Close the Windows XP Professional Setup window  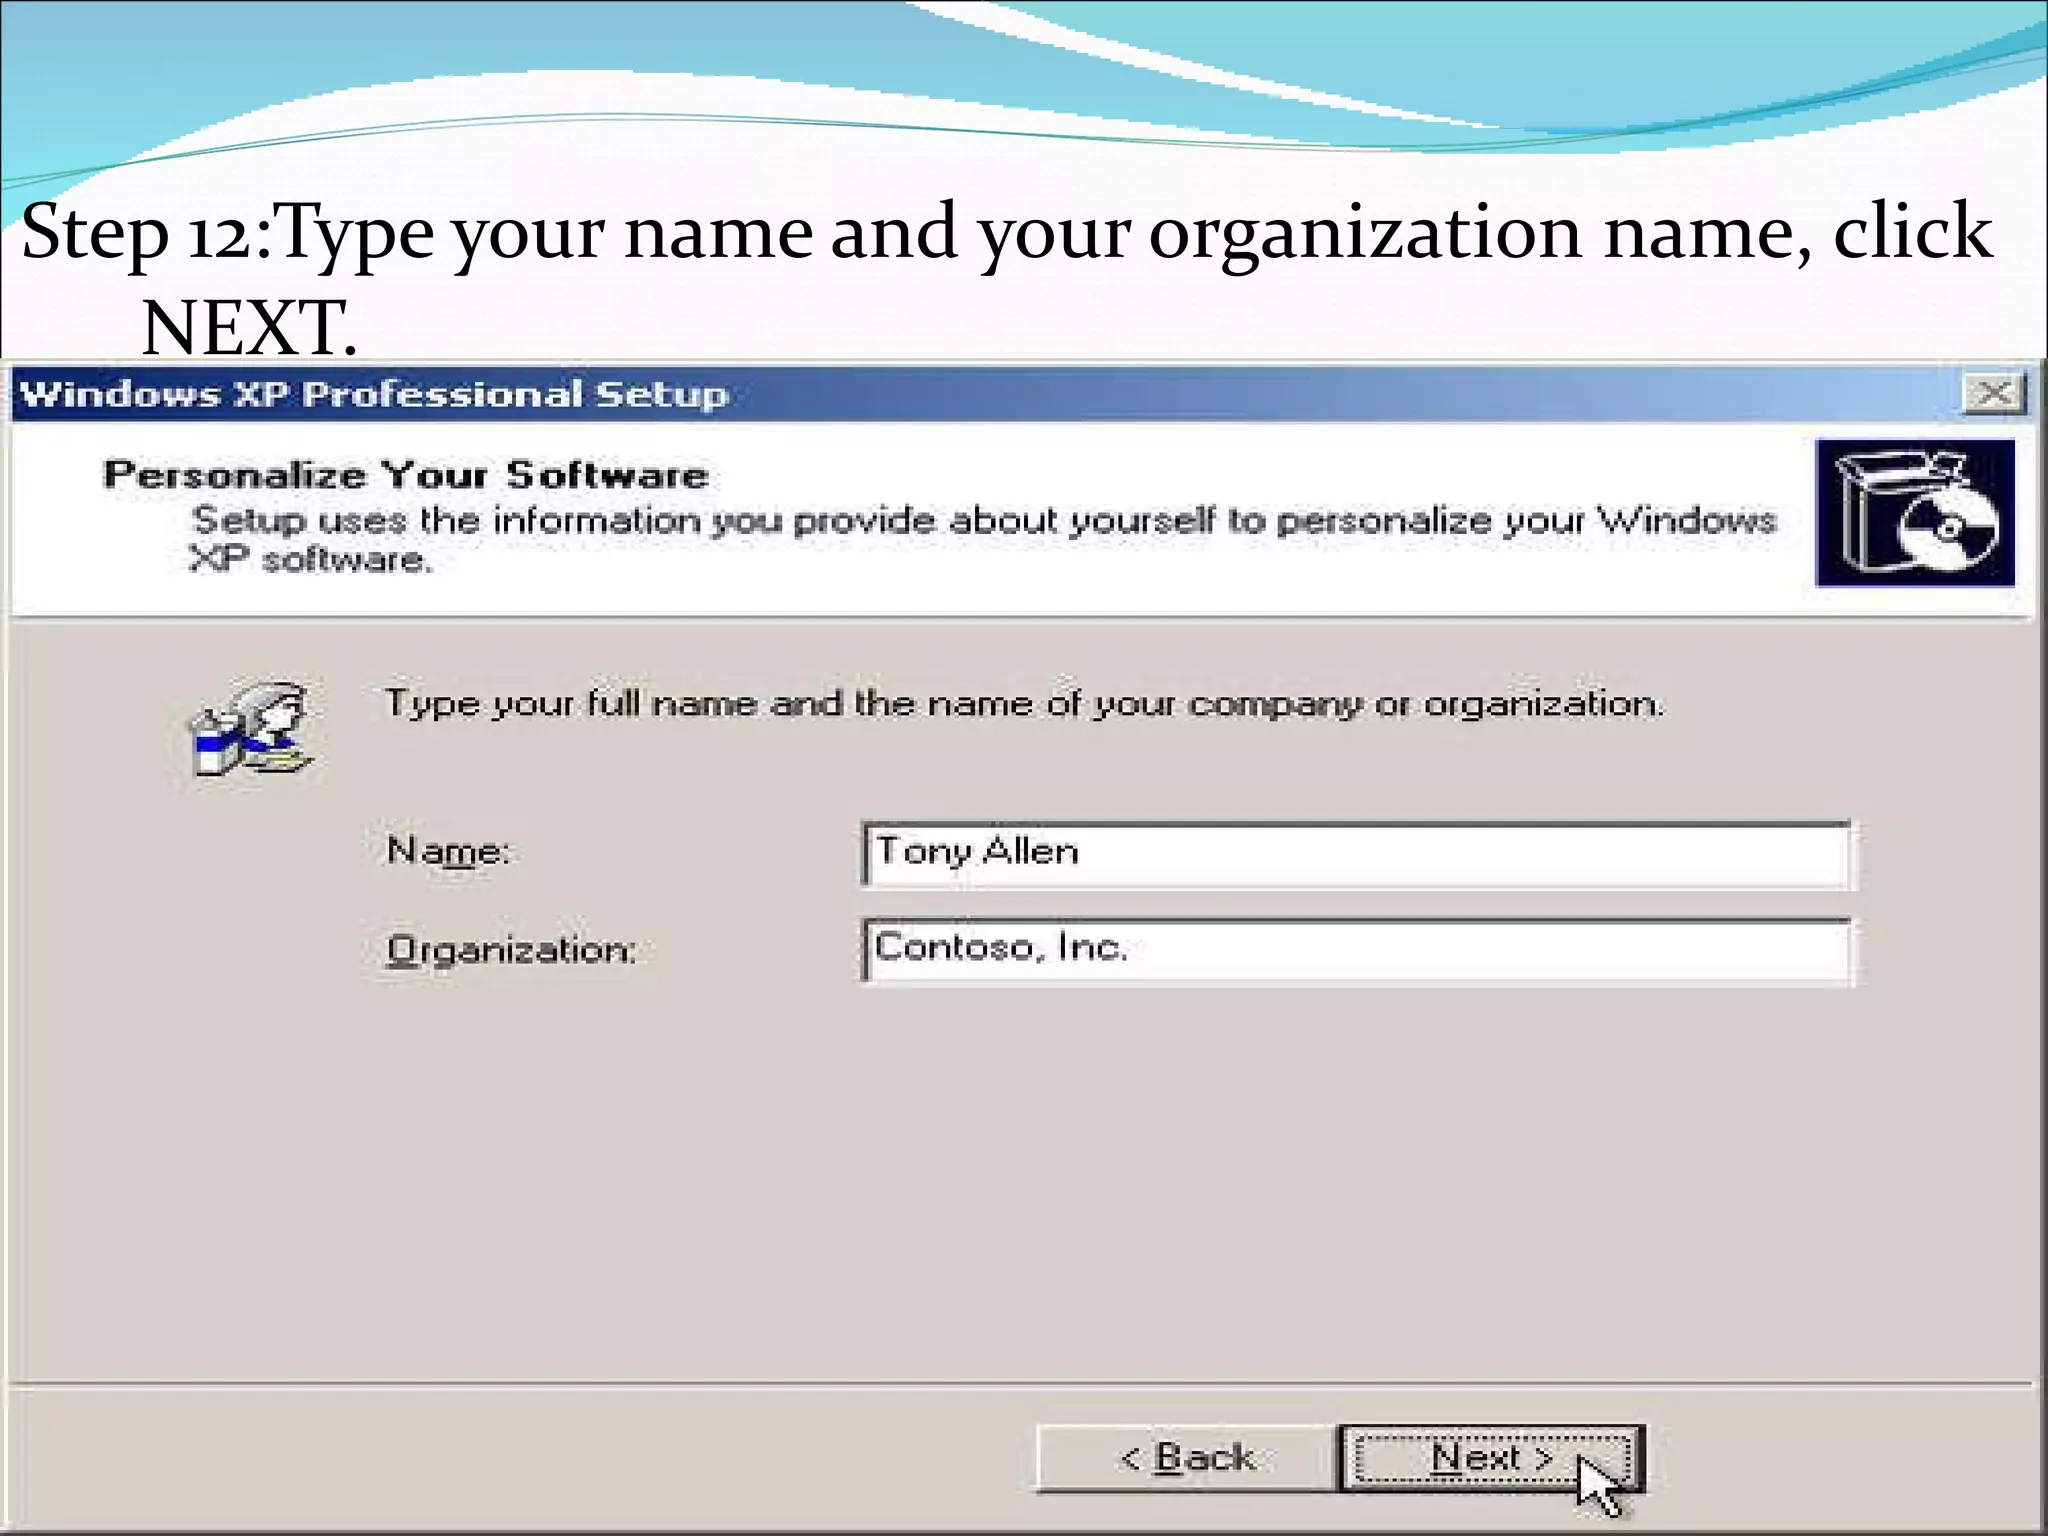pyautogui.click(x=1994, y=394)
